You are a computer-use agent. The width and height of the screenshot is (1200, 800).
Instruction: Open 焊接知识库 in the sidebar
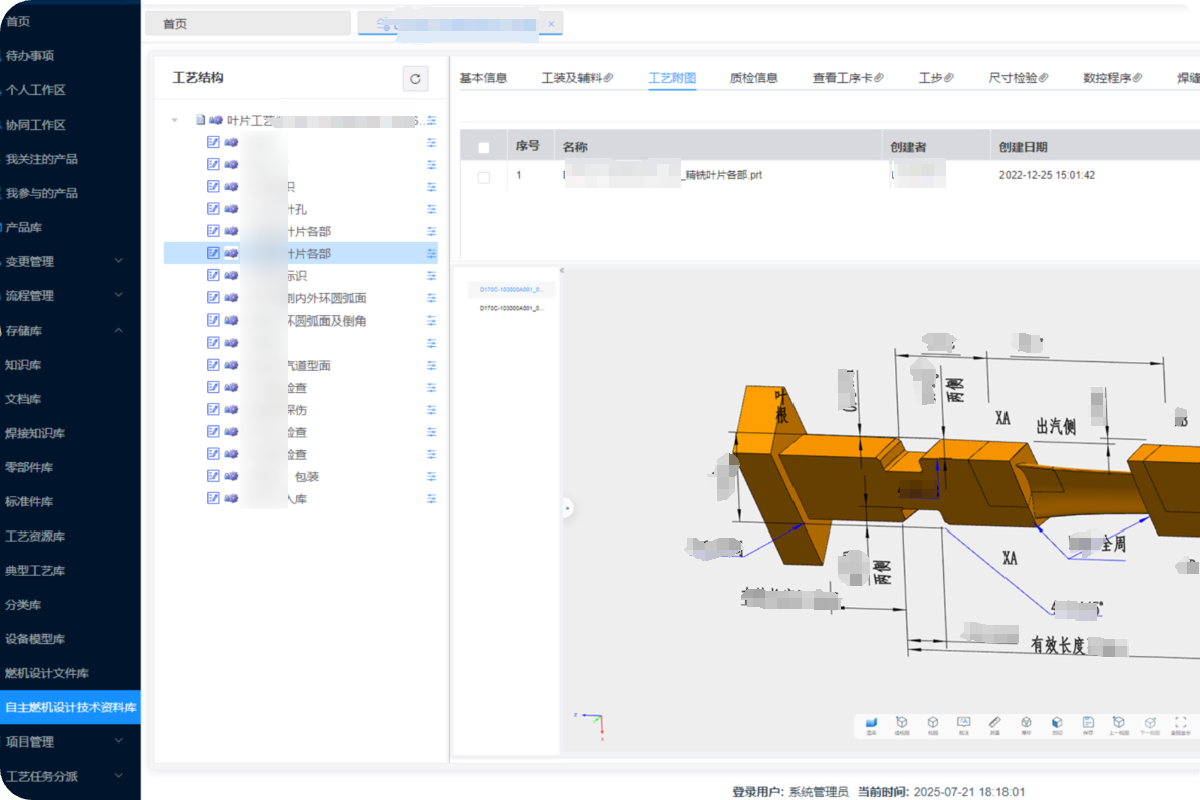35,433
